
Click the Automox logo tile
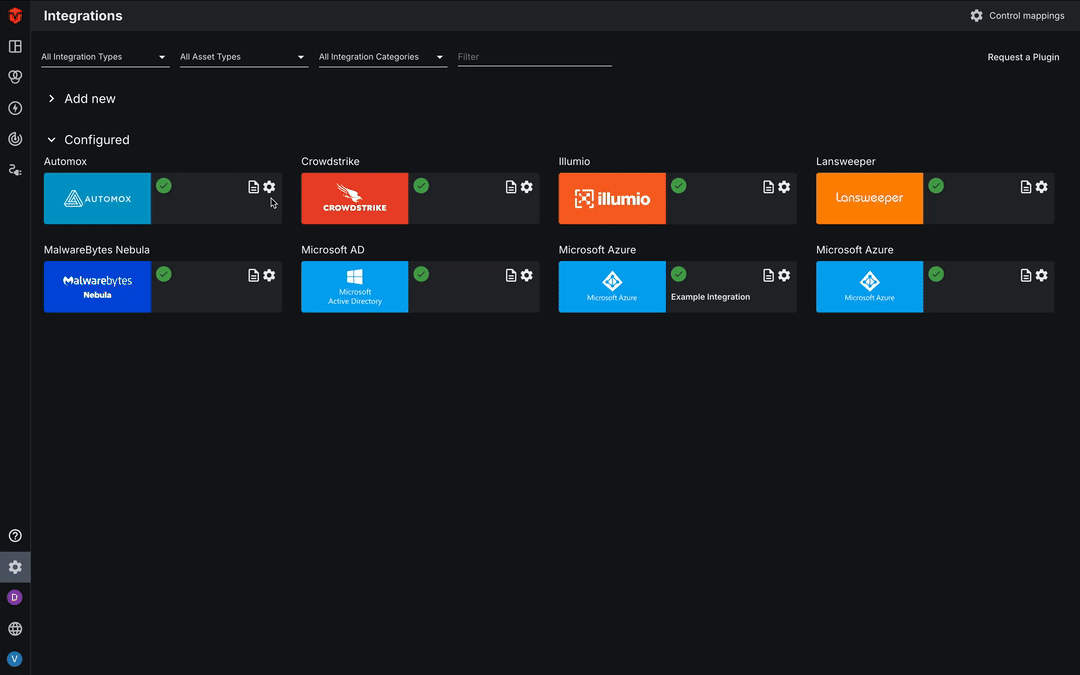point(97,198)
